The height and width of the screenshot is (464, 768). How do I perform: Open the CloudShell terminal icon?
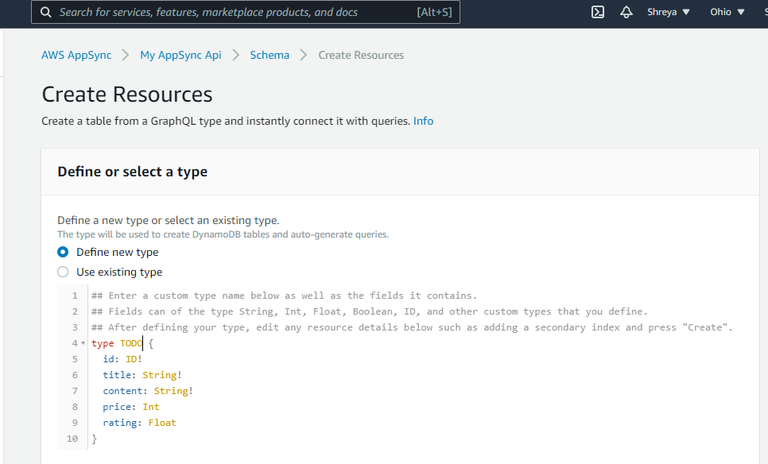tap(598, 12)
